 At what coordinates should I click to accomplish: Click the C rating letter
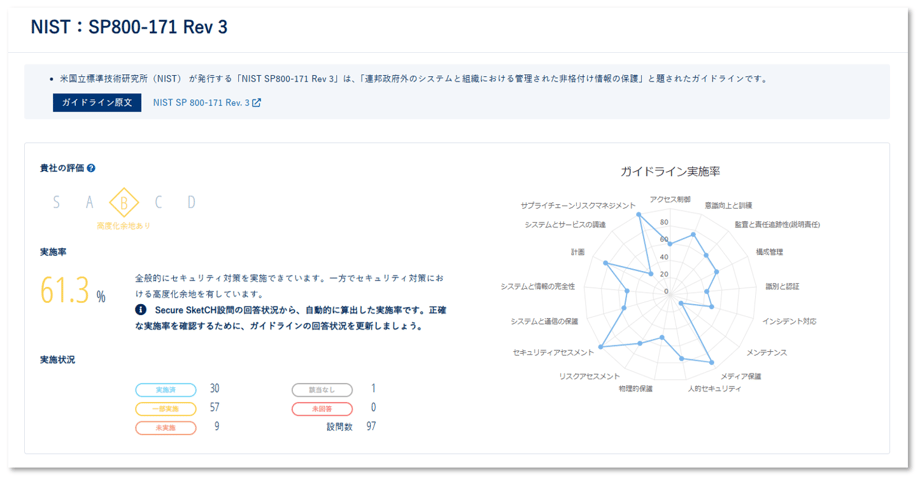[x=158, y=203]
